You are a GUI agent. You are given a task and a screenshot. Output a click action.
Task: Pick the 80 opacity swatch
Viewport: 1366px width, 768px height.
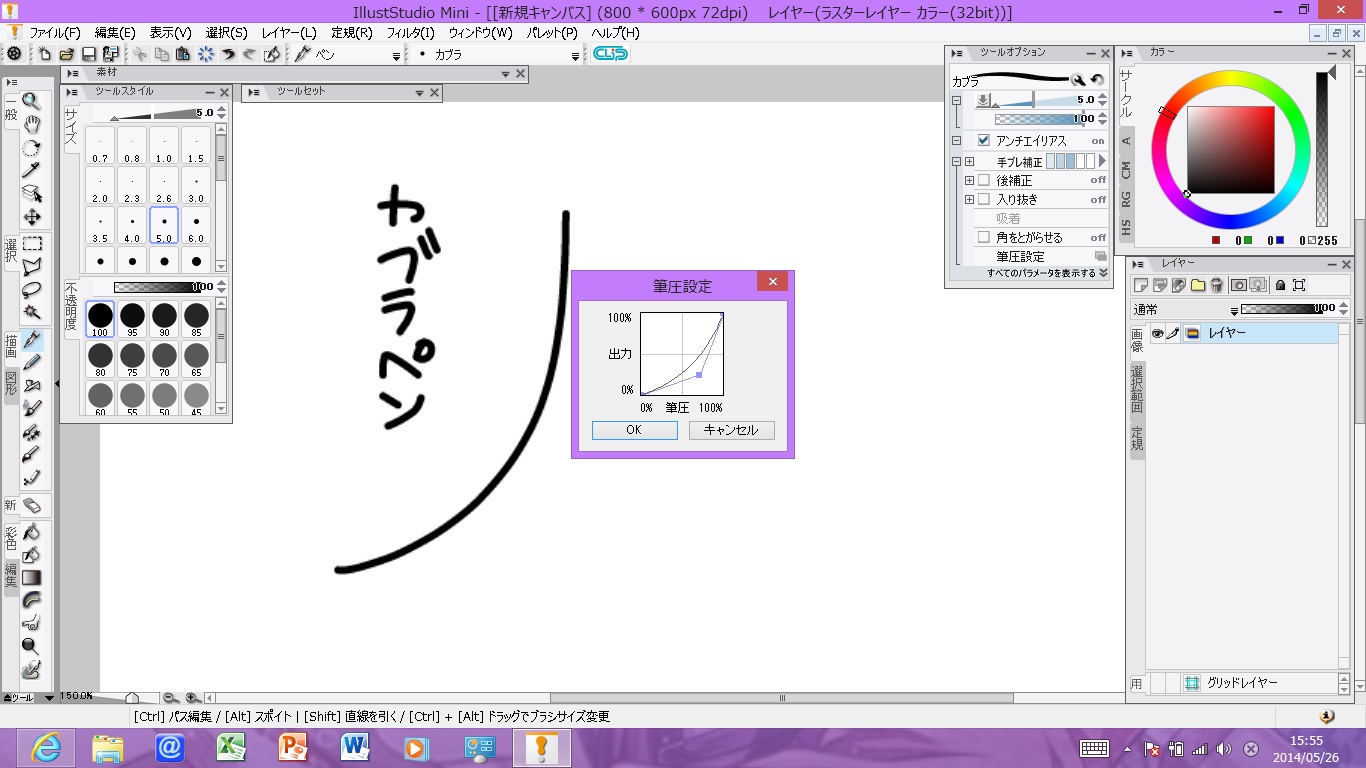click(100, 356)
